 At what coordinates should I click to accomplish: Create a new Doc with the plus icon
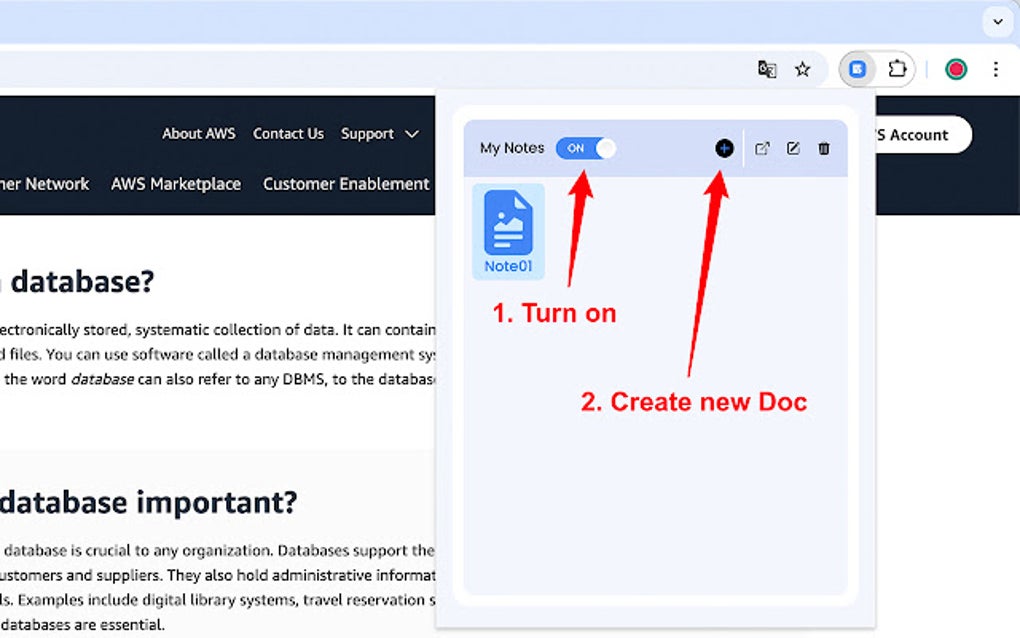[x=724, y=147]
